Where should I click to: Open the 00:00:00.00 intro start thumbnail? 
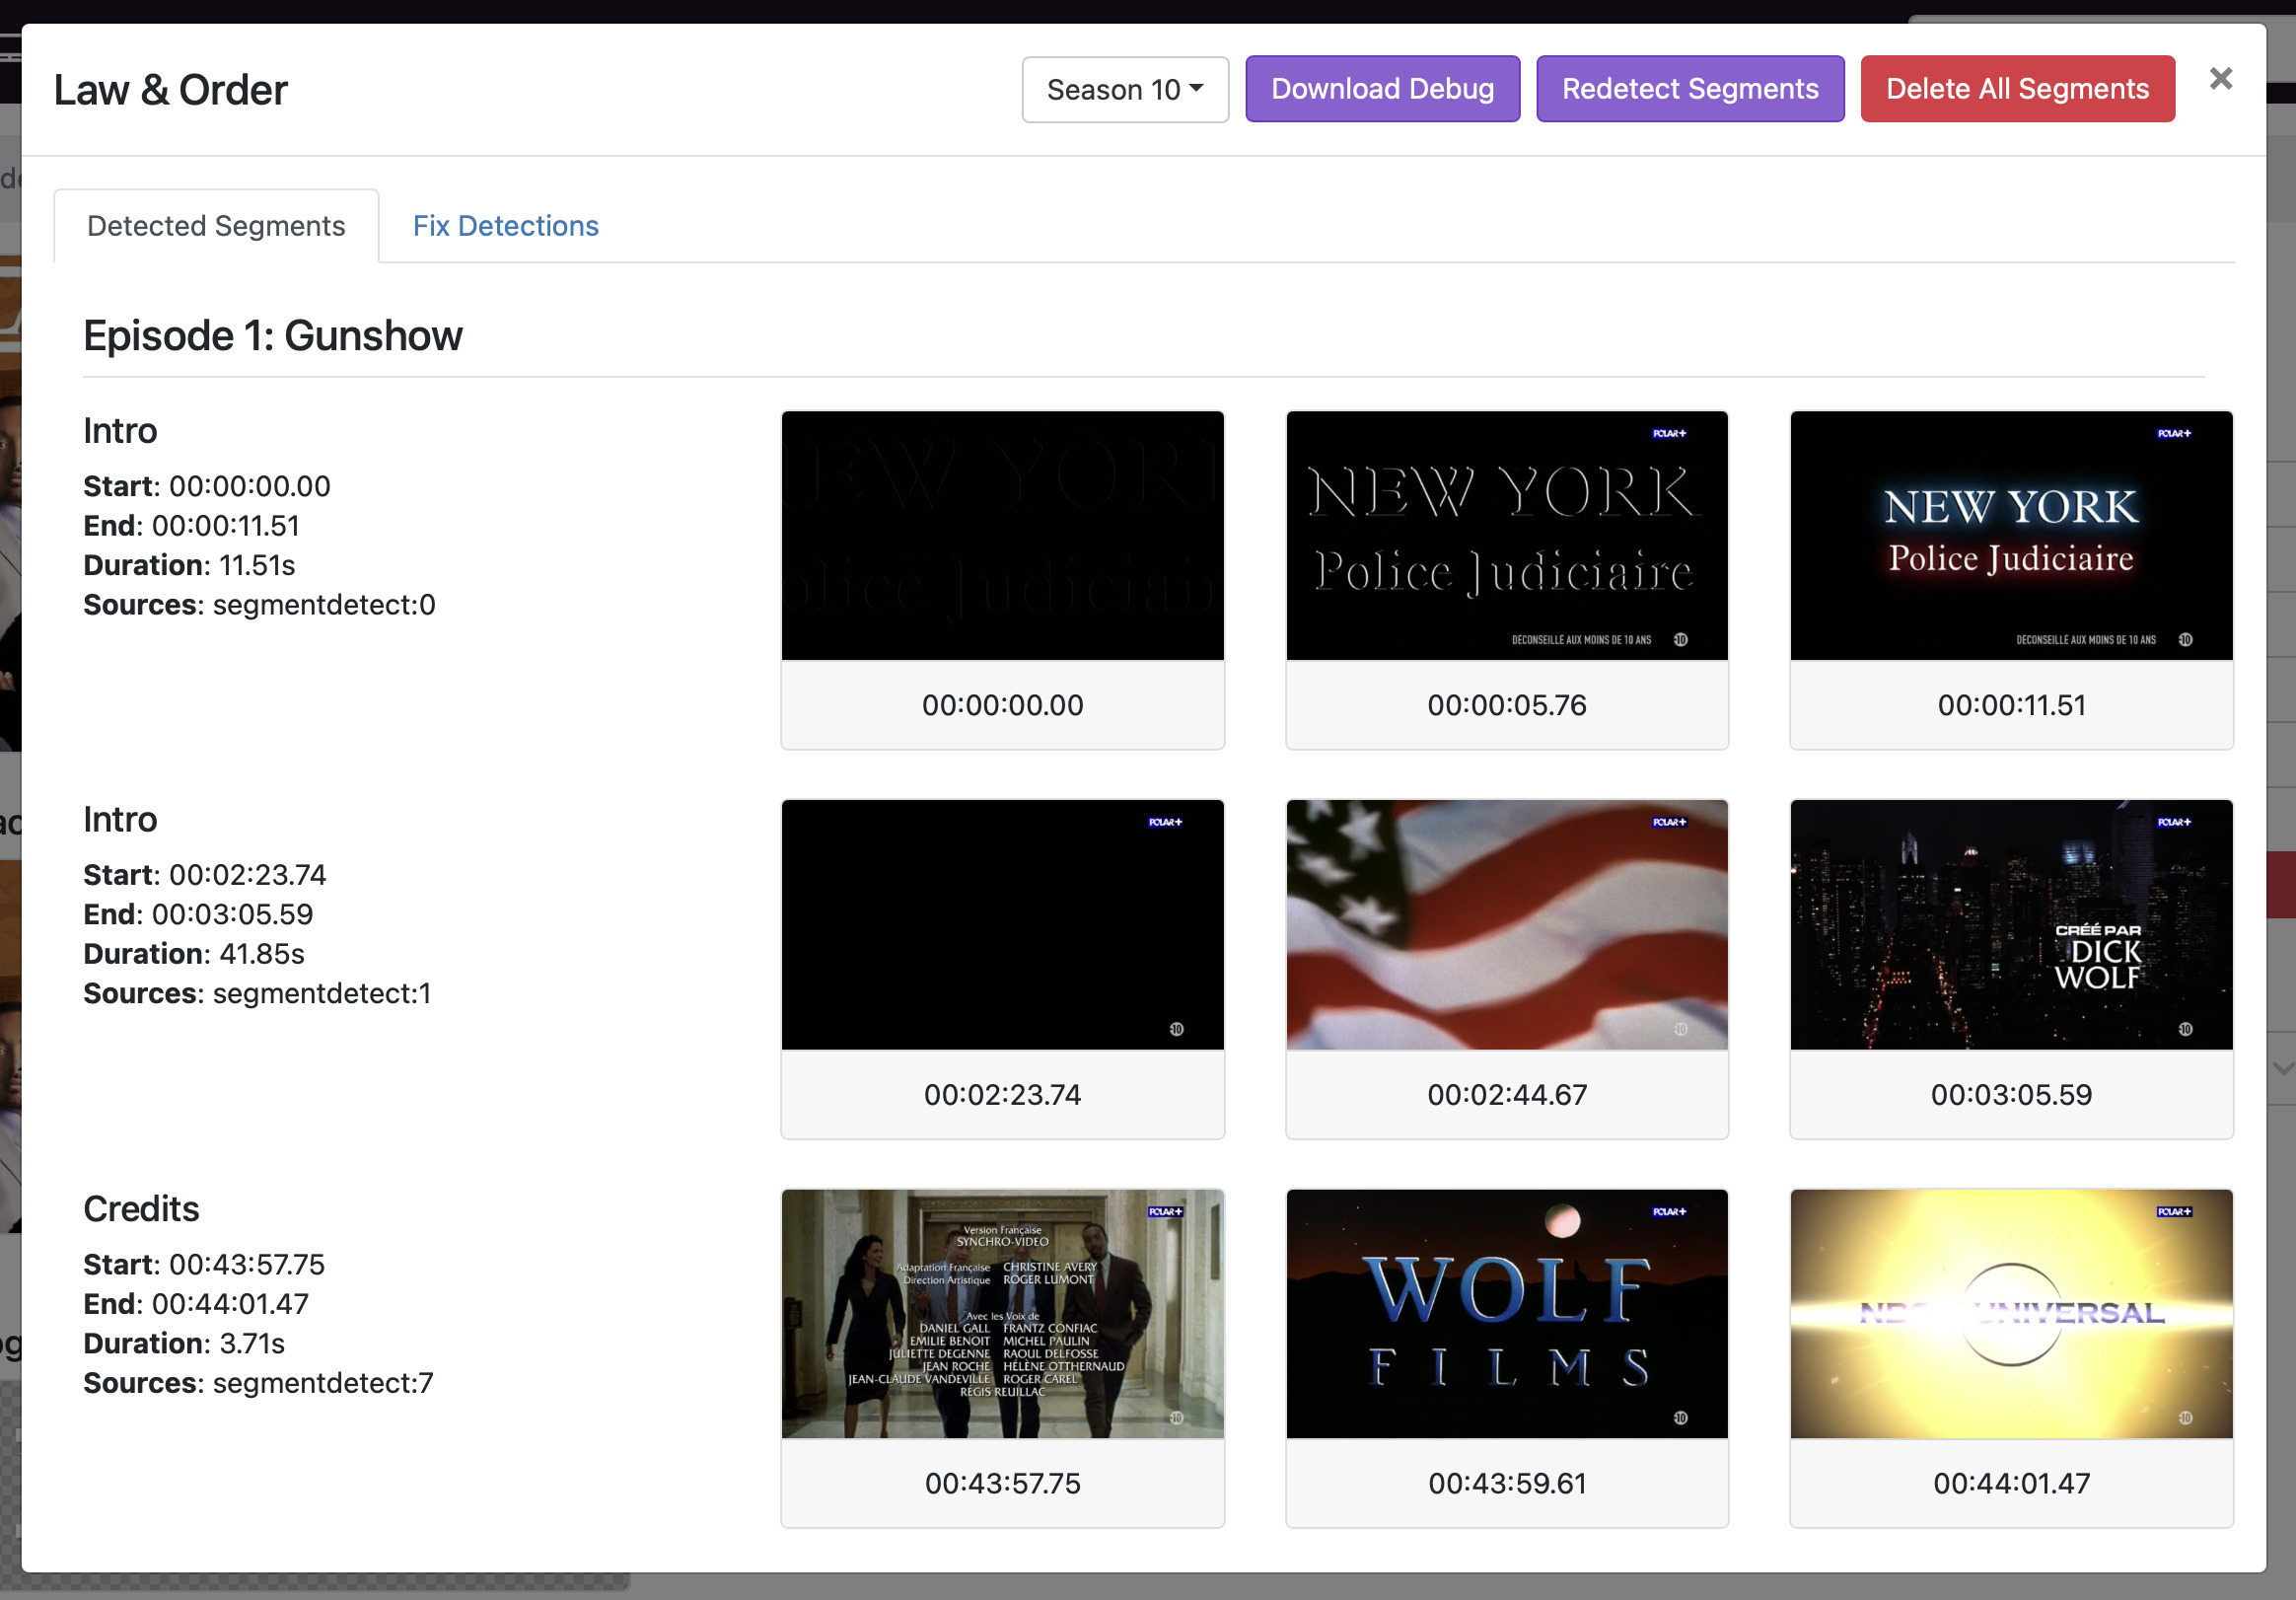tap(1002, 535)
